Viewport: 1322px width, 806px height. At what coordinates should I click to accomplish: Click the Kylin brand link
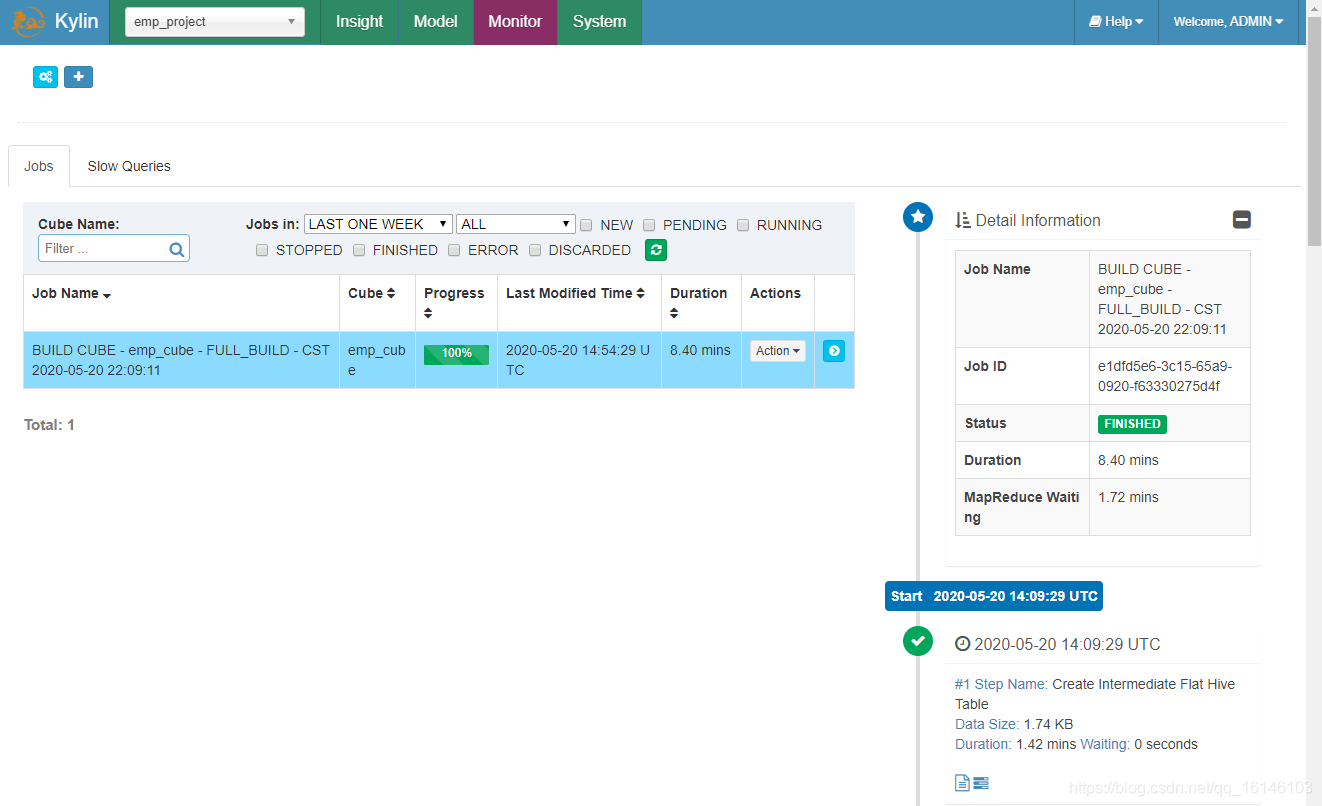coord(76,21)
